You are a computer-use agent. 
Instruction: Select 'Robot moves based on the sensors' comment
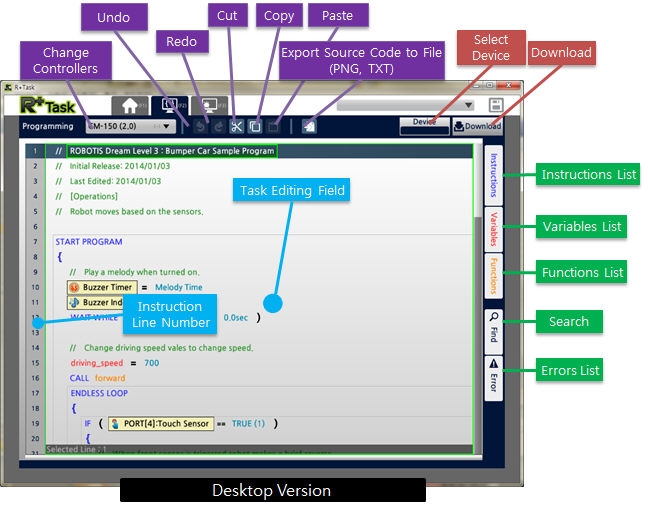136,212
